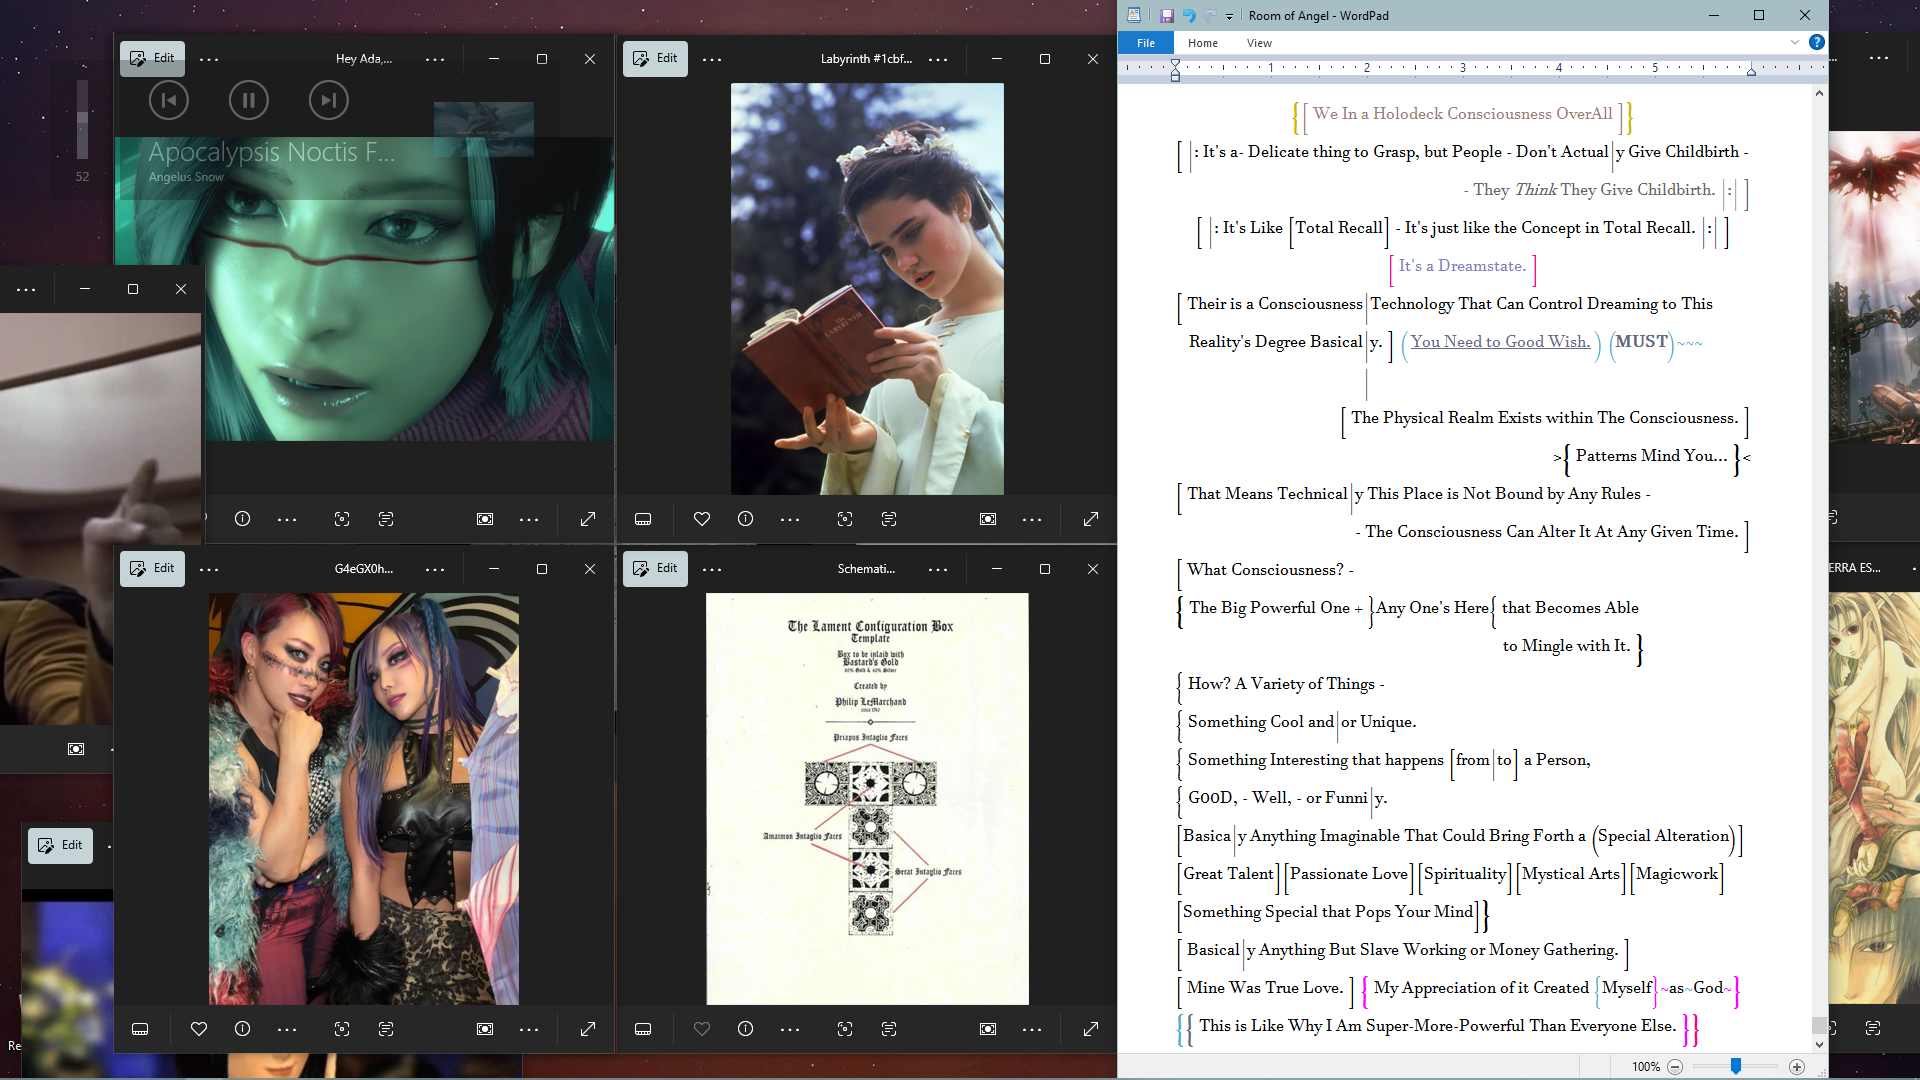Enter fullscreen for the Schematic image
The height and width of the screenshot is (1080, 1920).
[1091, 1029]
